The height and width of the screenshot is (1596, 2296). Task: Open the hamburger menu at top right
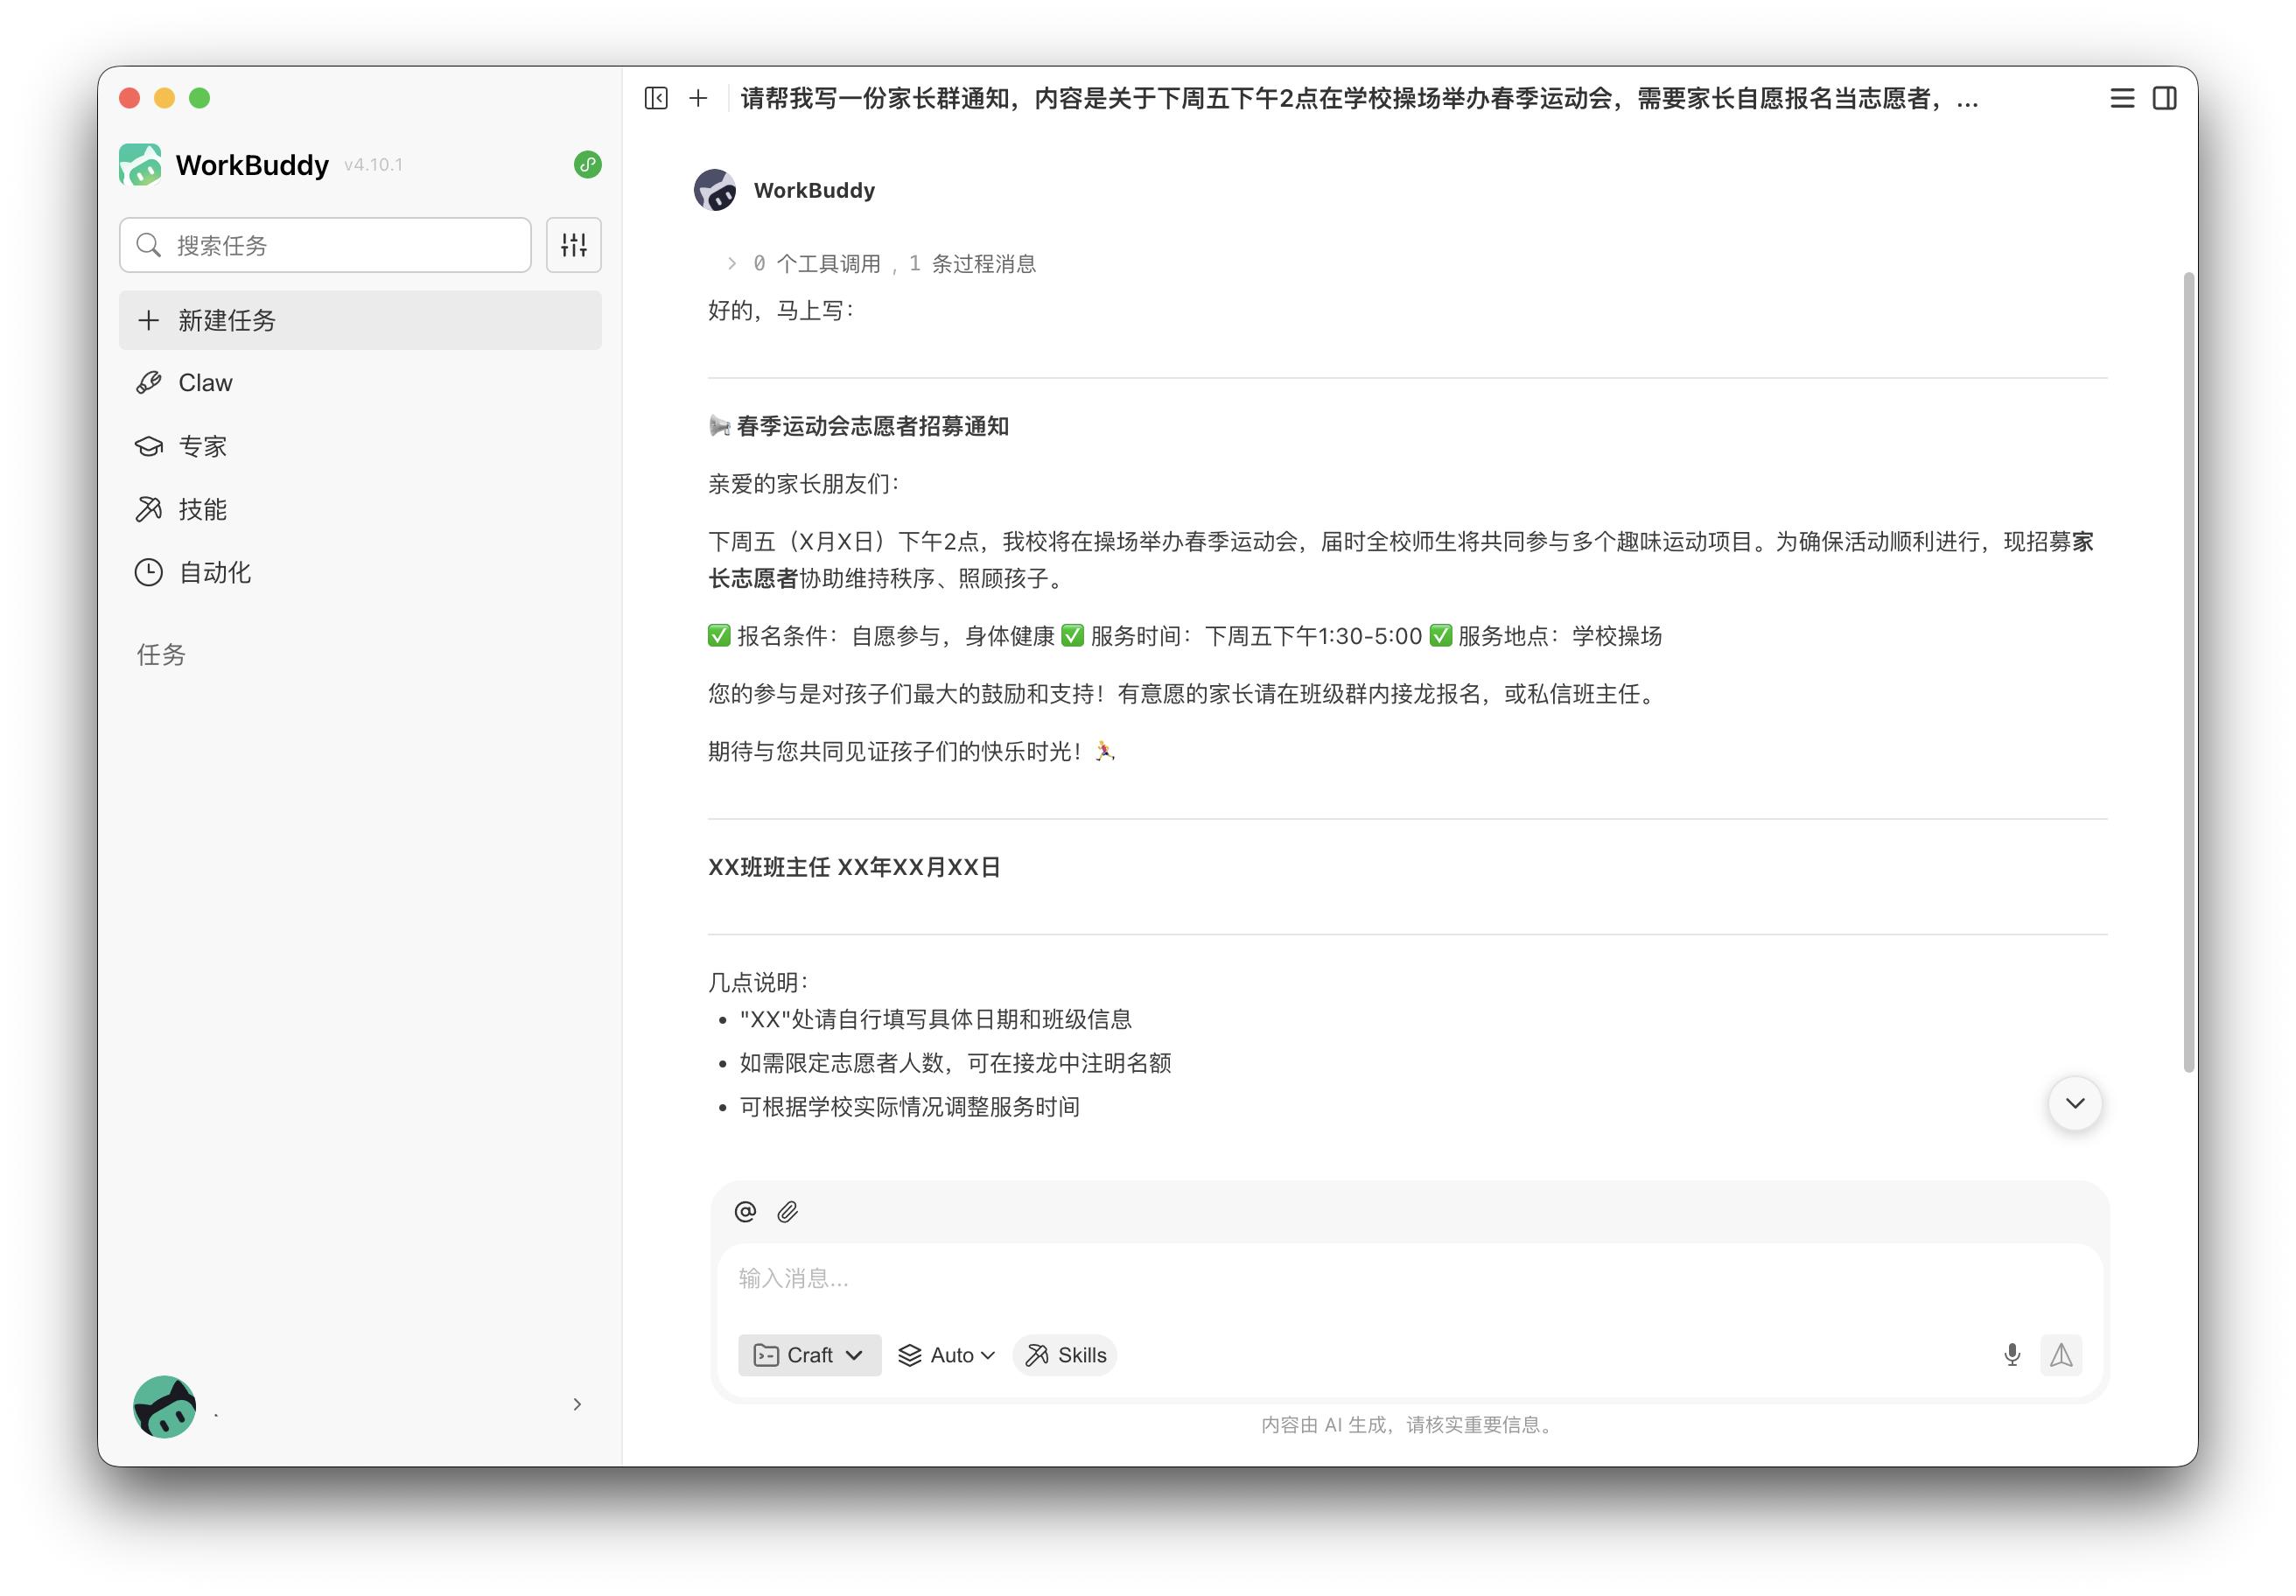click(x=2120, y=98)
